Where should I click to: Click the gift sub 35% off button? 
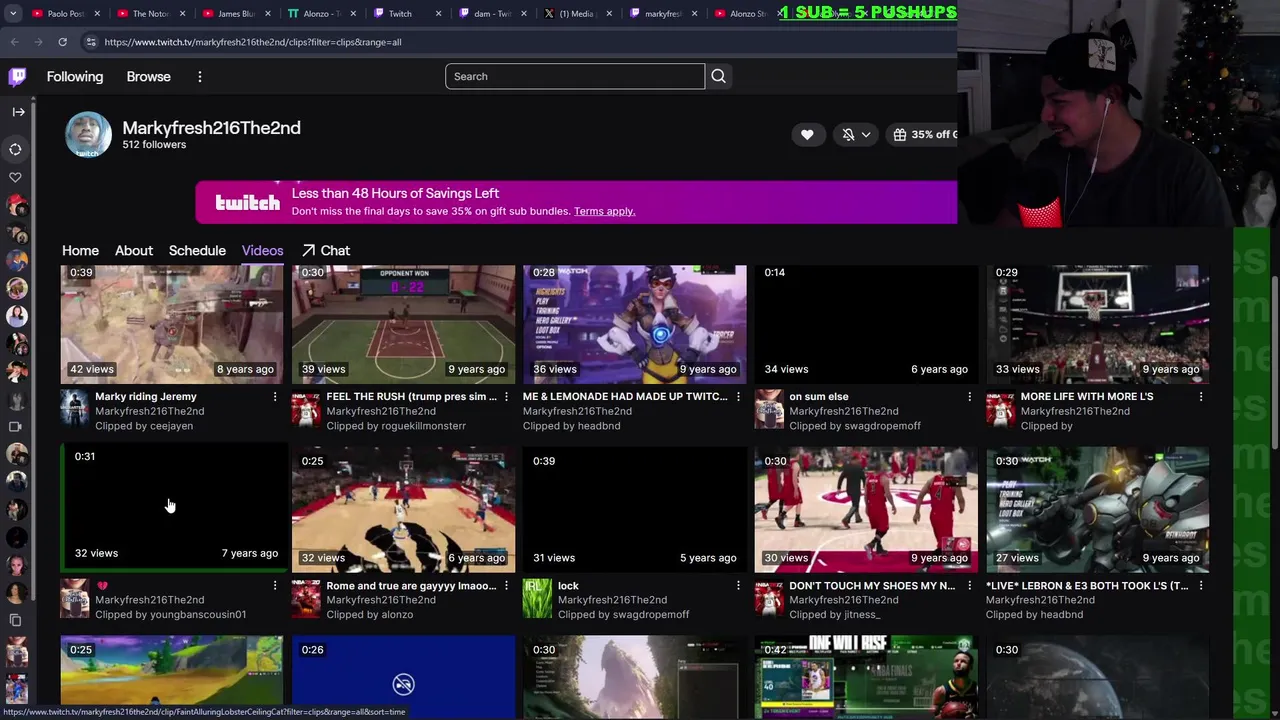tap(922, 135)
